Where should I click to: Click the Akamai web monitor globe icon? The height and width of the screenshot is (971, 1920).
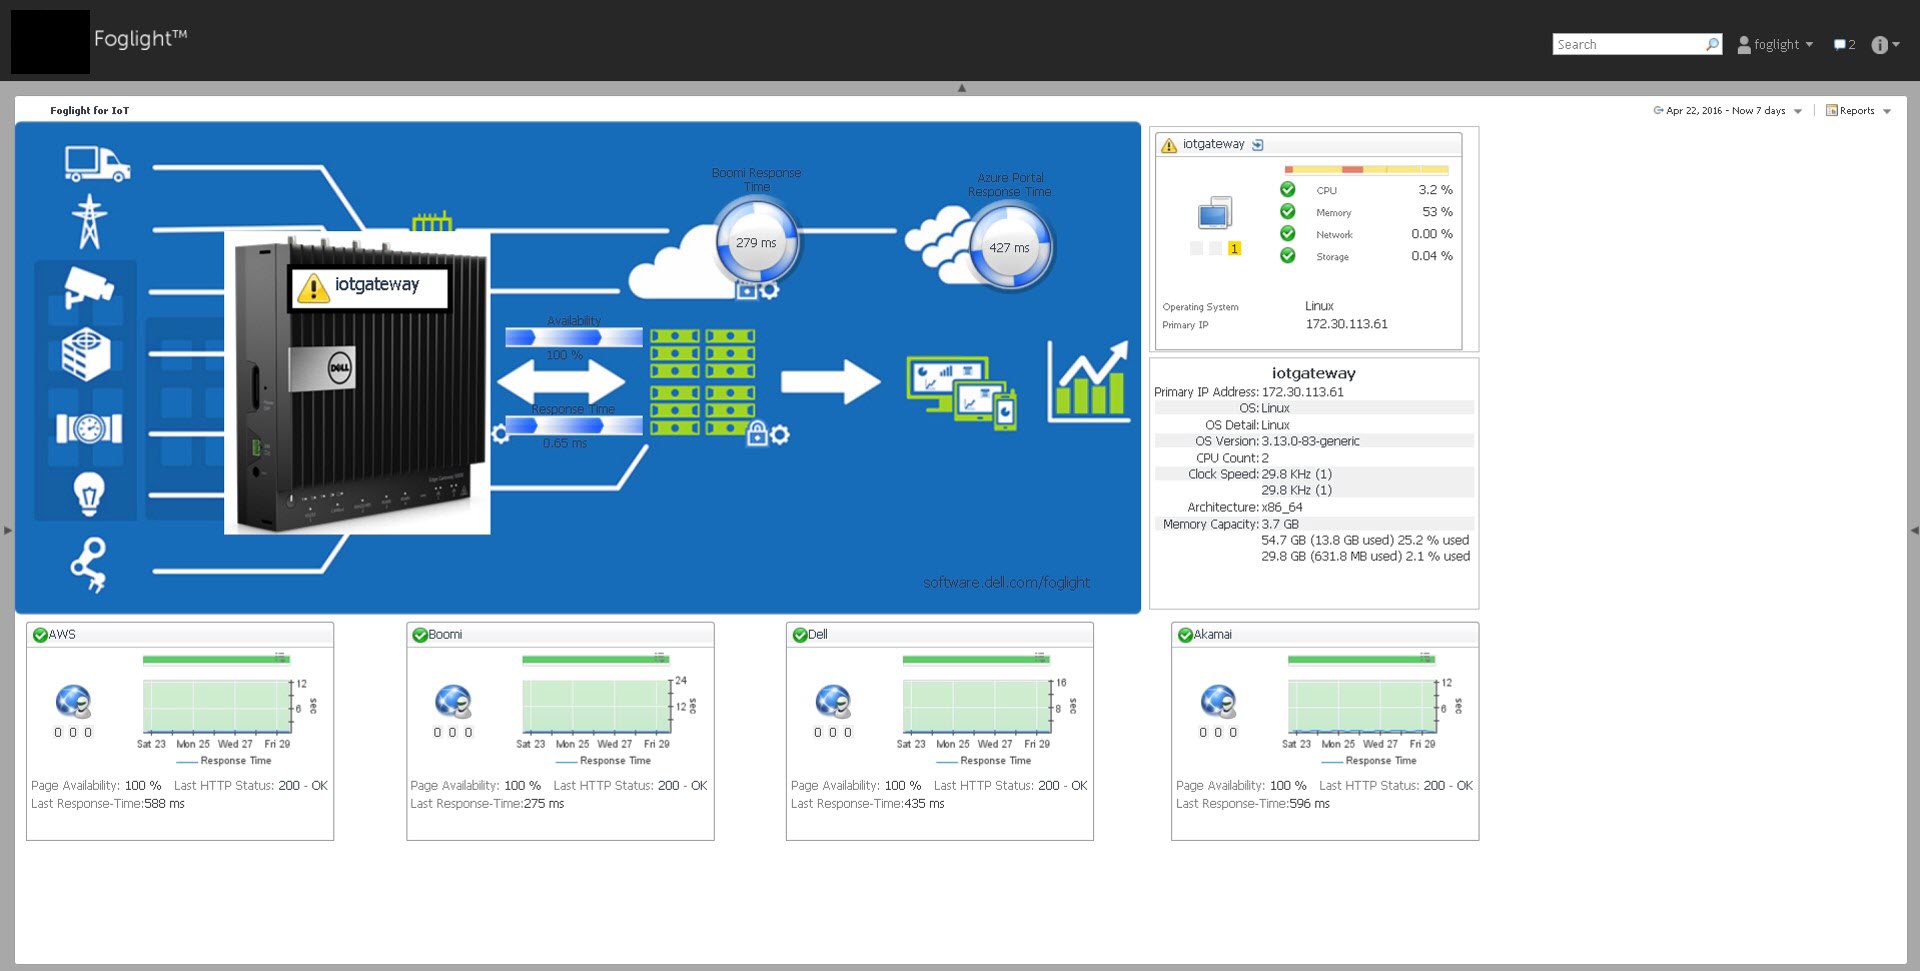(1218, 702)
